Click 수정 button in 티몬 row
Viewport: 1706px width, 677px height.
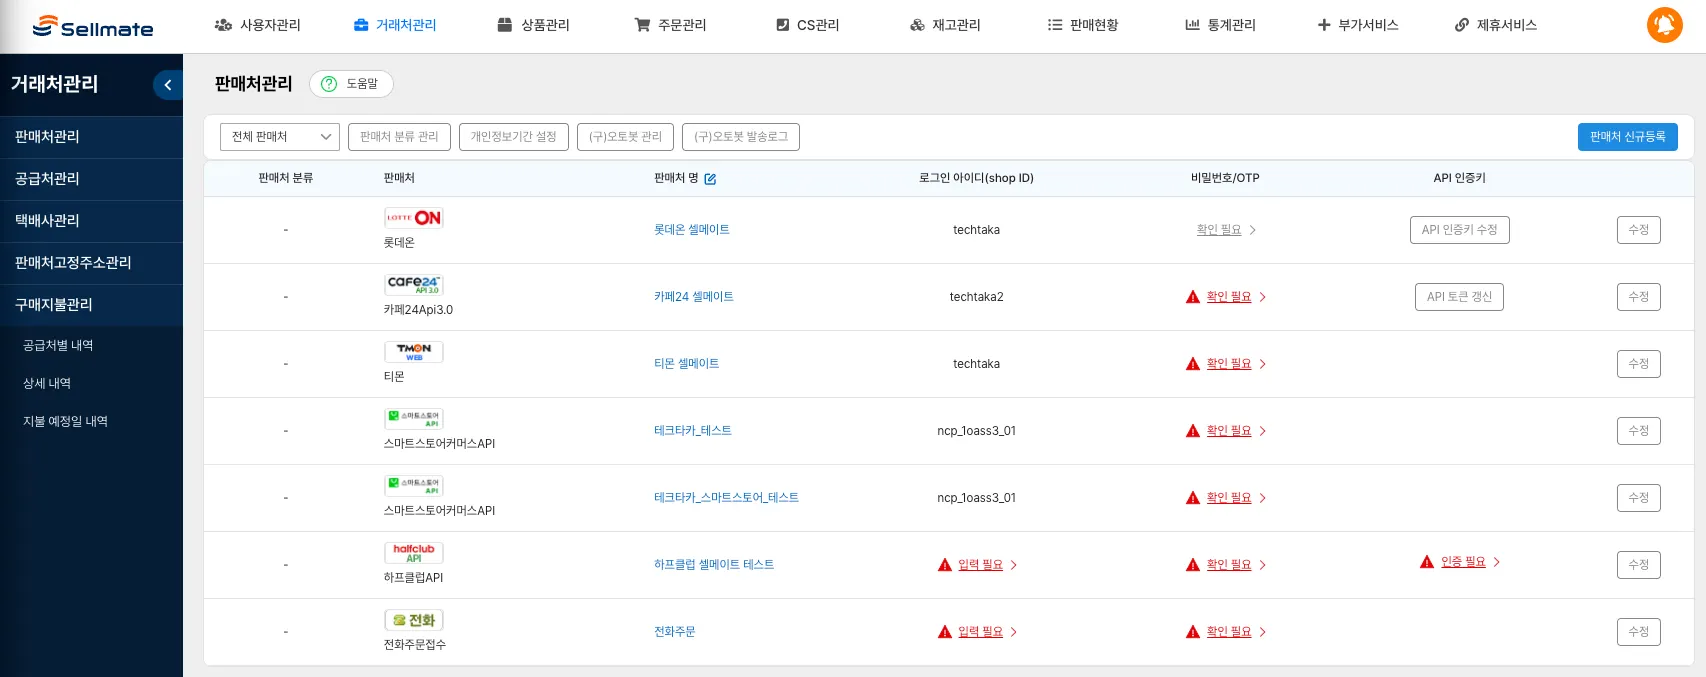pyautogui.click(x=1638, y=364)
